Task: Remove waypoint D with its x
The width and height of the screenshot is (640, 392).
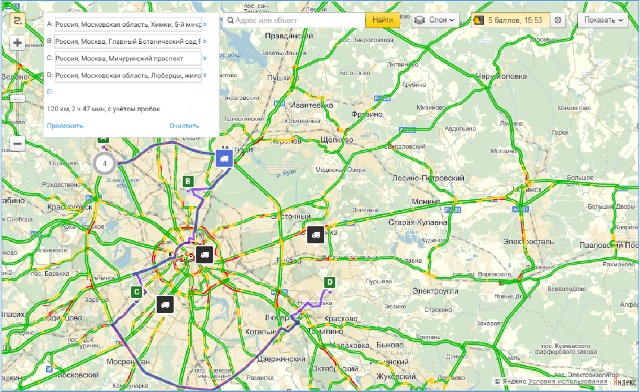Action: click(x=205, y=75)
